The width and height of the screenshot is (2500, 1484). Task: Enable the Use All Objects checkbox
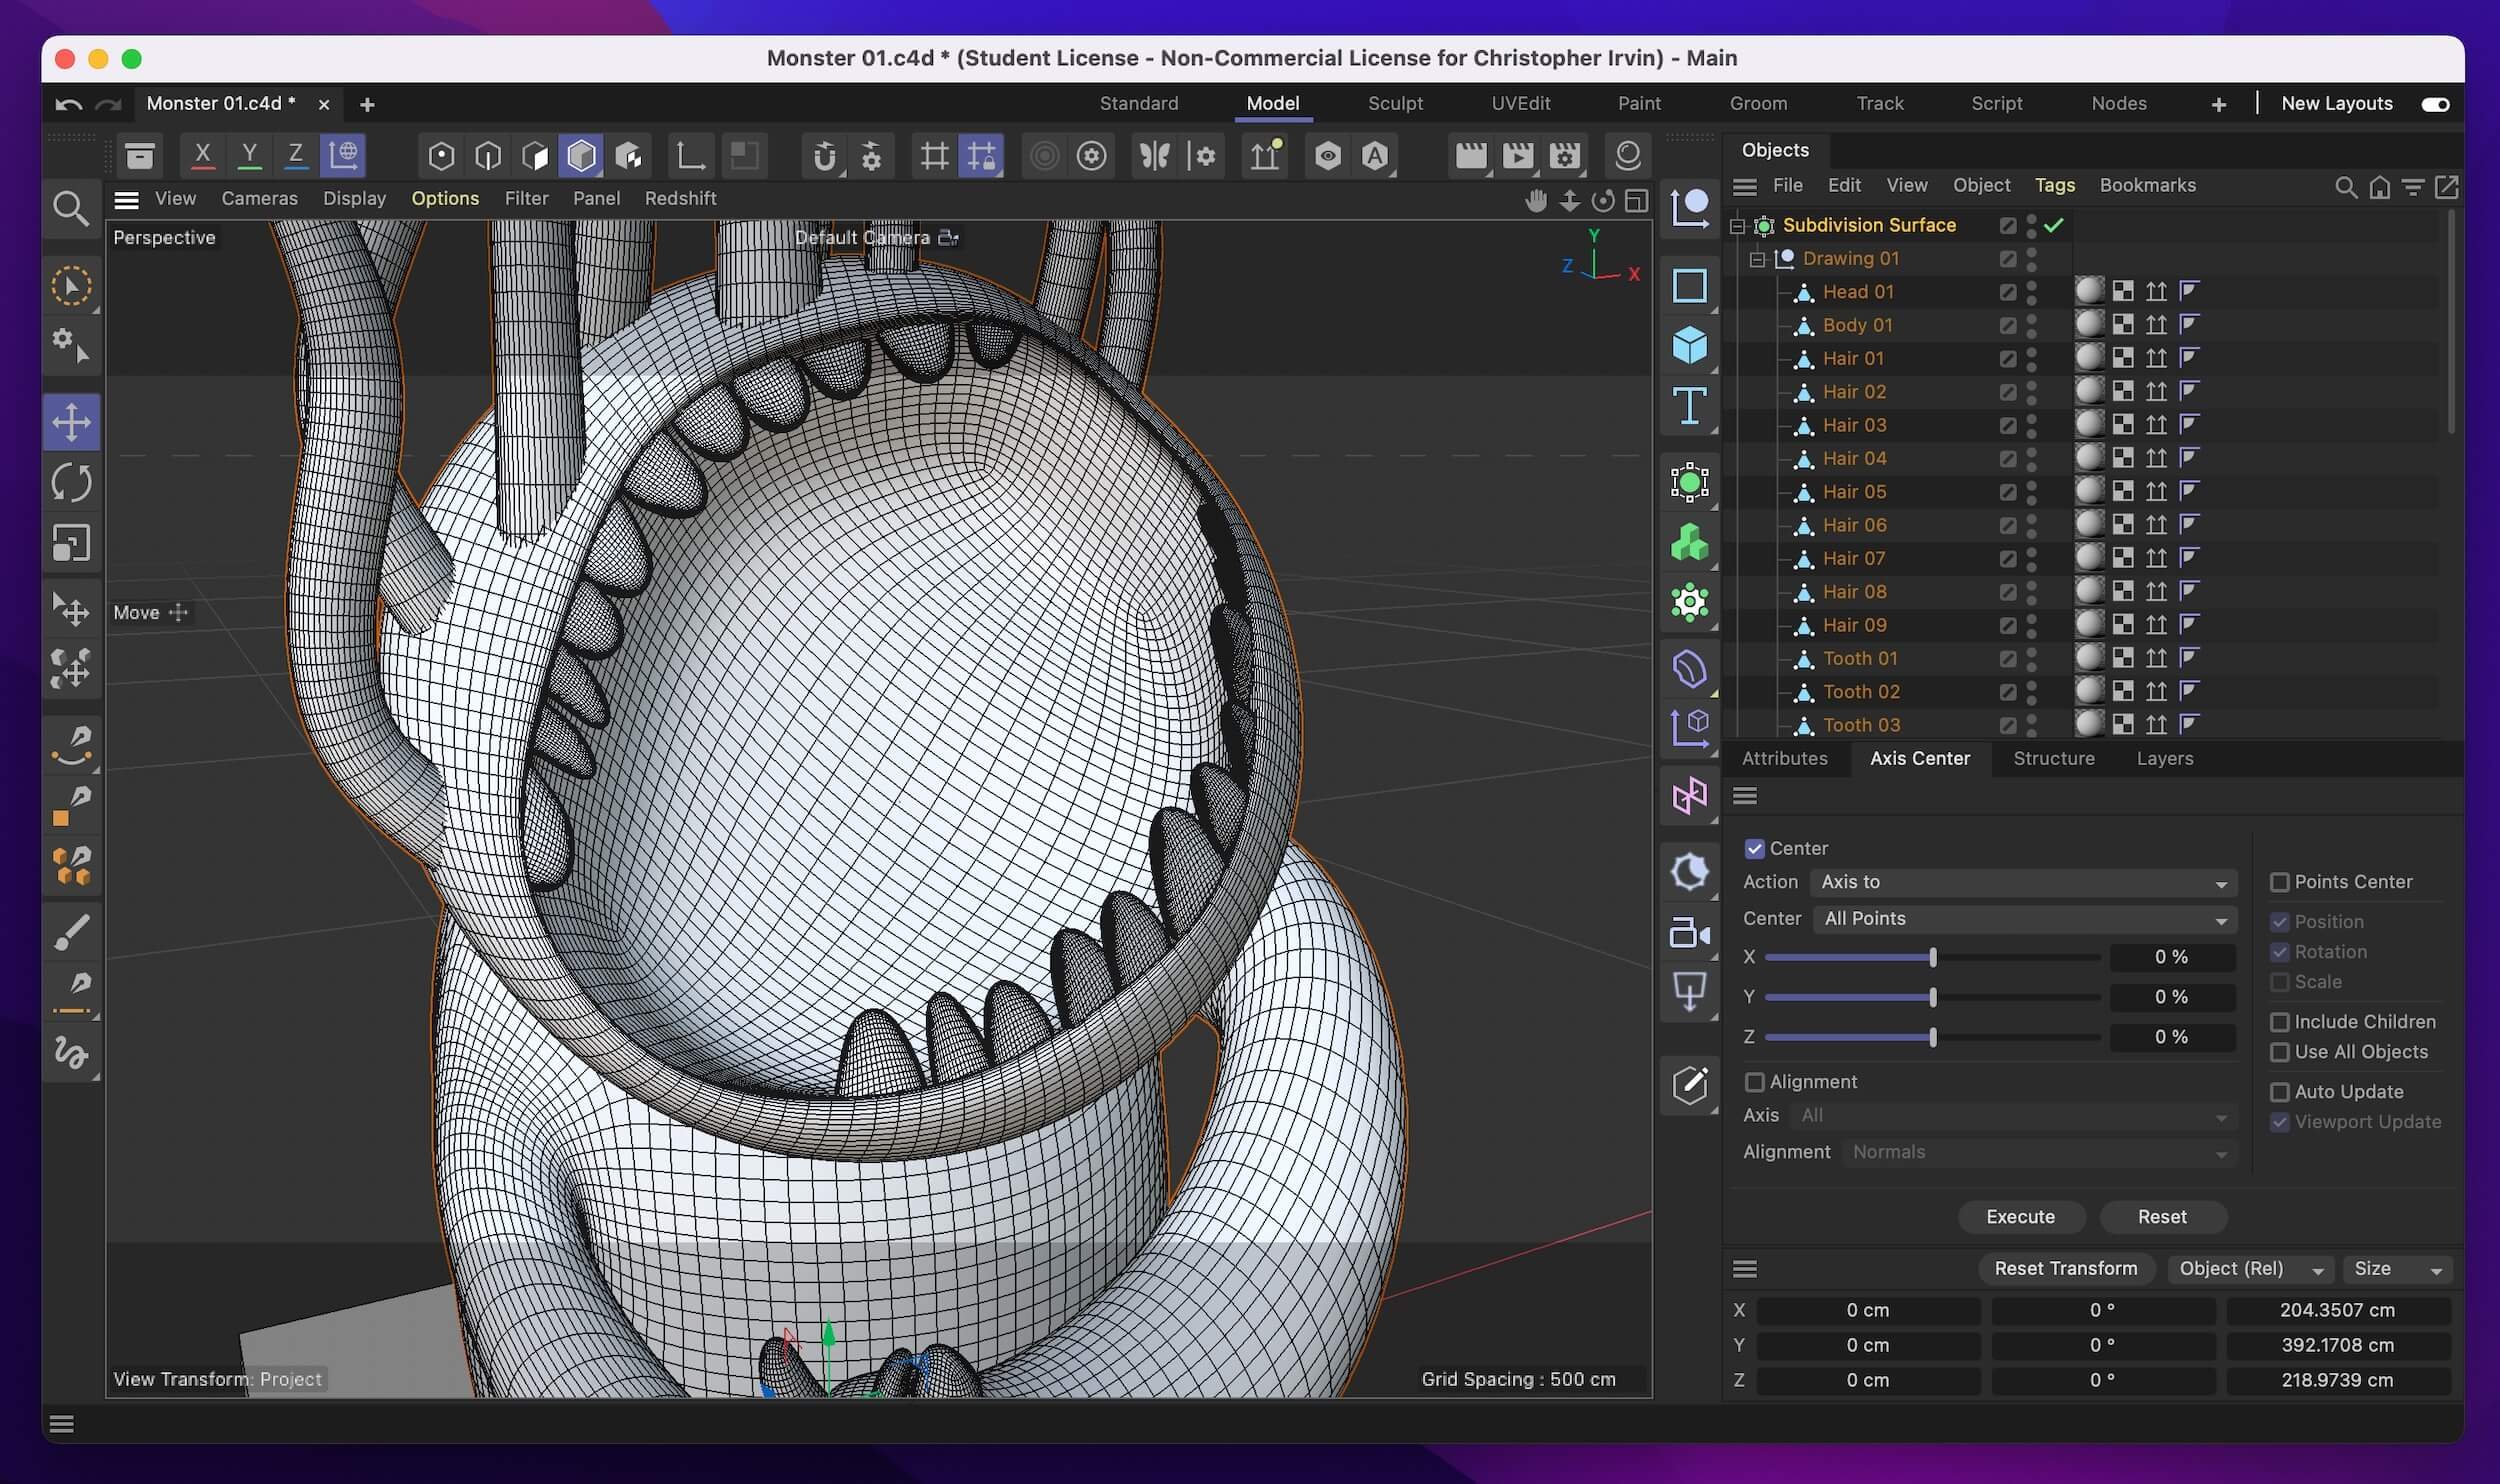(x=2279, y=1052)
